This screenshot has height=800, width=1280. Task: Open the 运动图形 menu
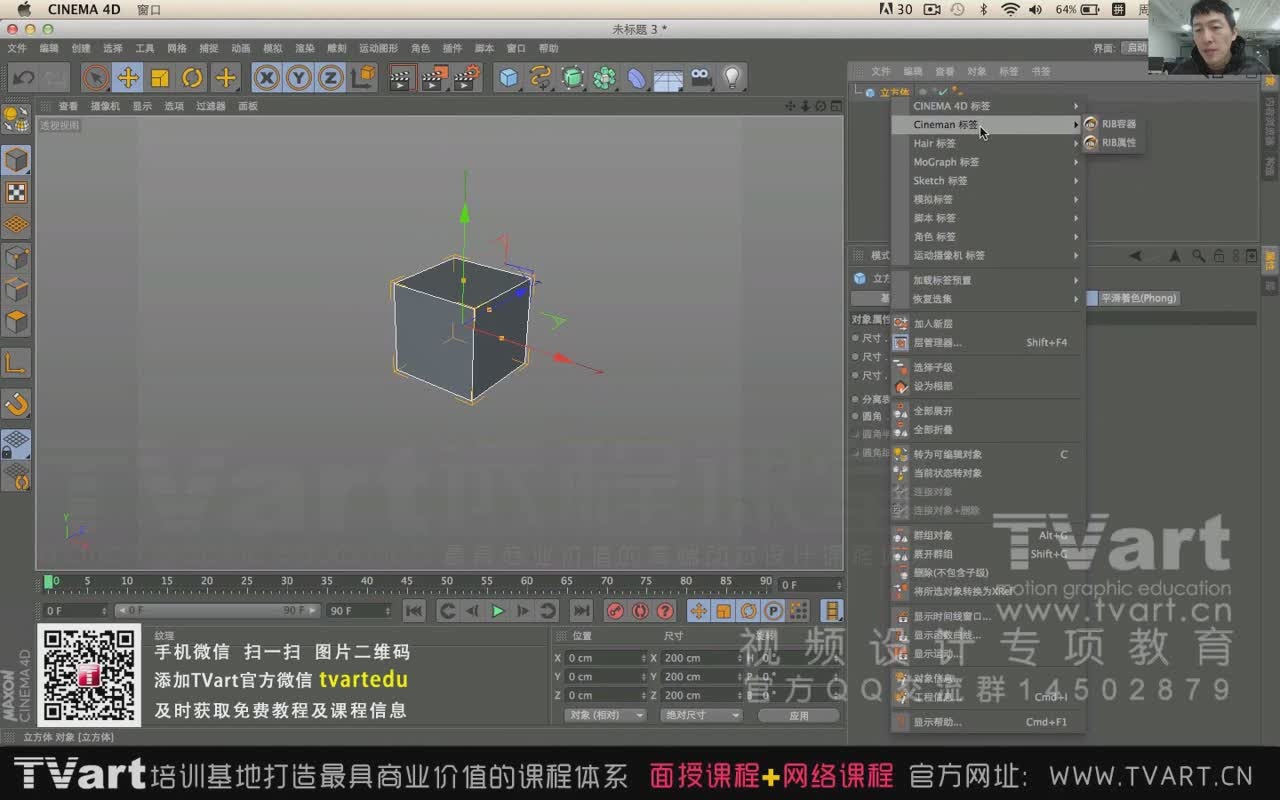[378, 48]
